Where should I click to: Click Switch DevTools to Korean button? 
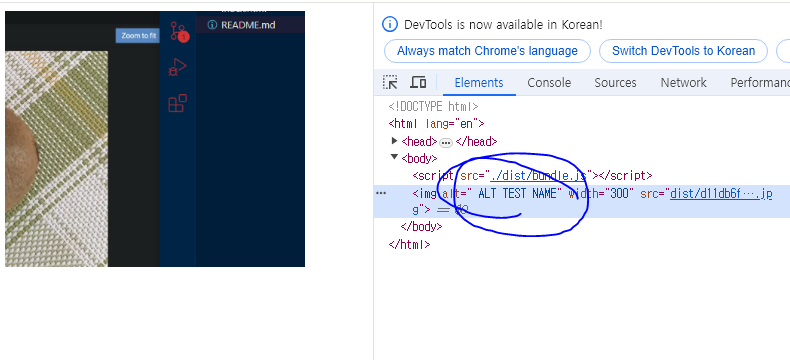[x=683, y=51]
